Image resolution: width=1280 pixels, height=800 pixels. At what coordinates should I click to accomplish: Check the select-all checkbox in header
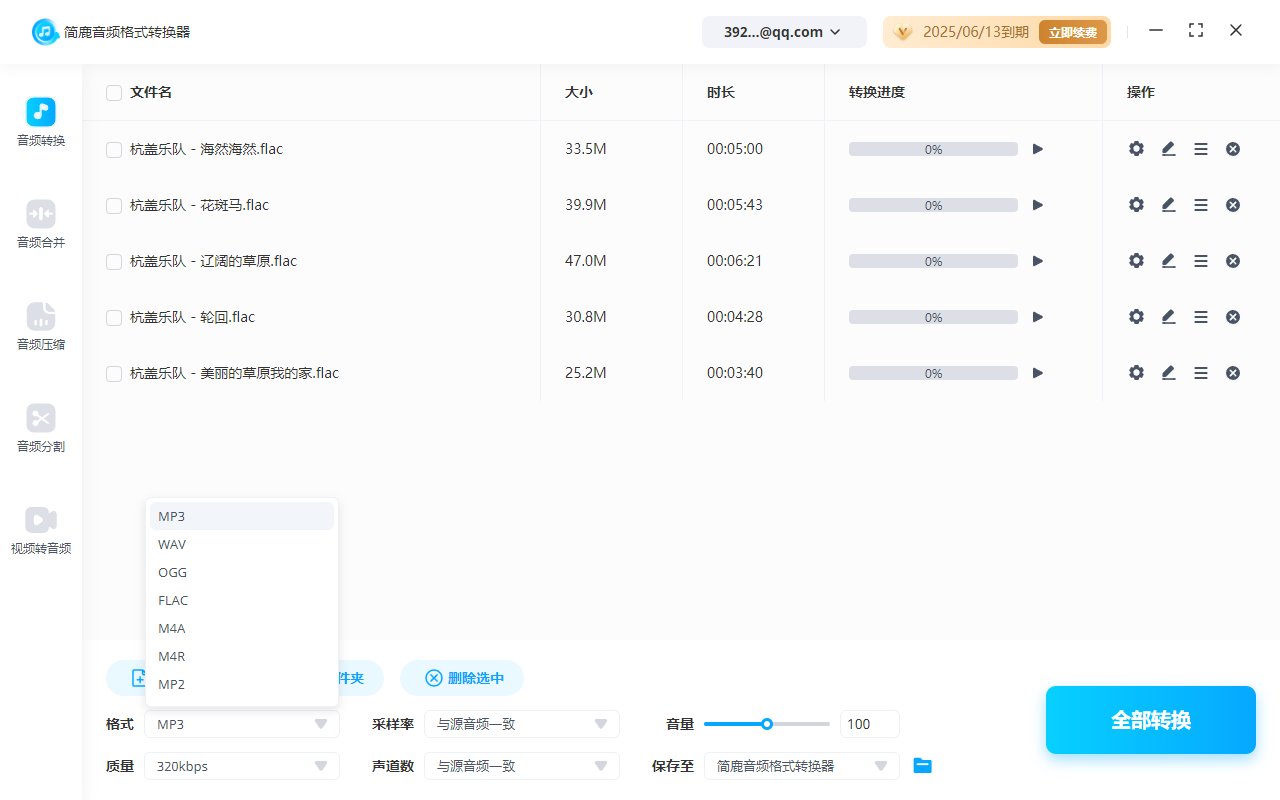(x=113, y=92)
